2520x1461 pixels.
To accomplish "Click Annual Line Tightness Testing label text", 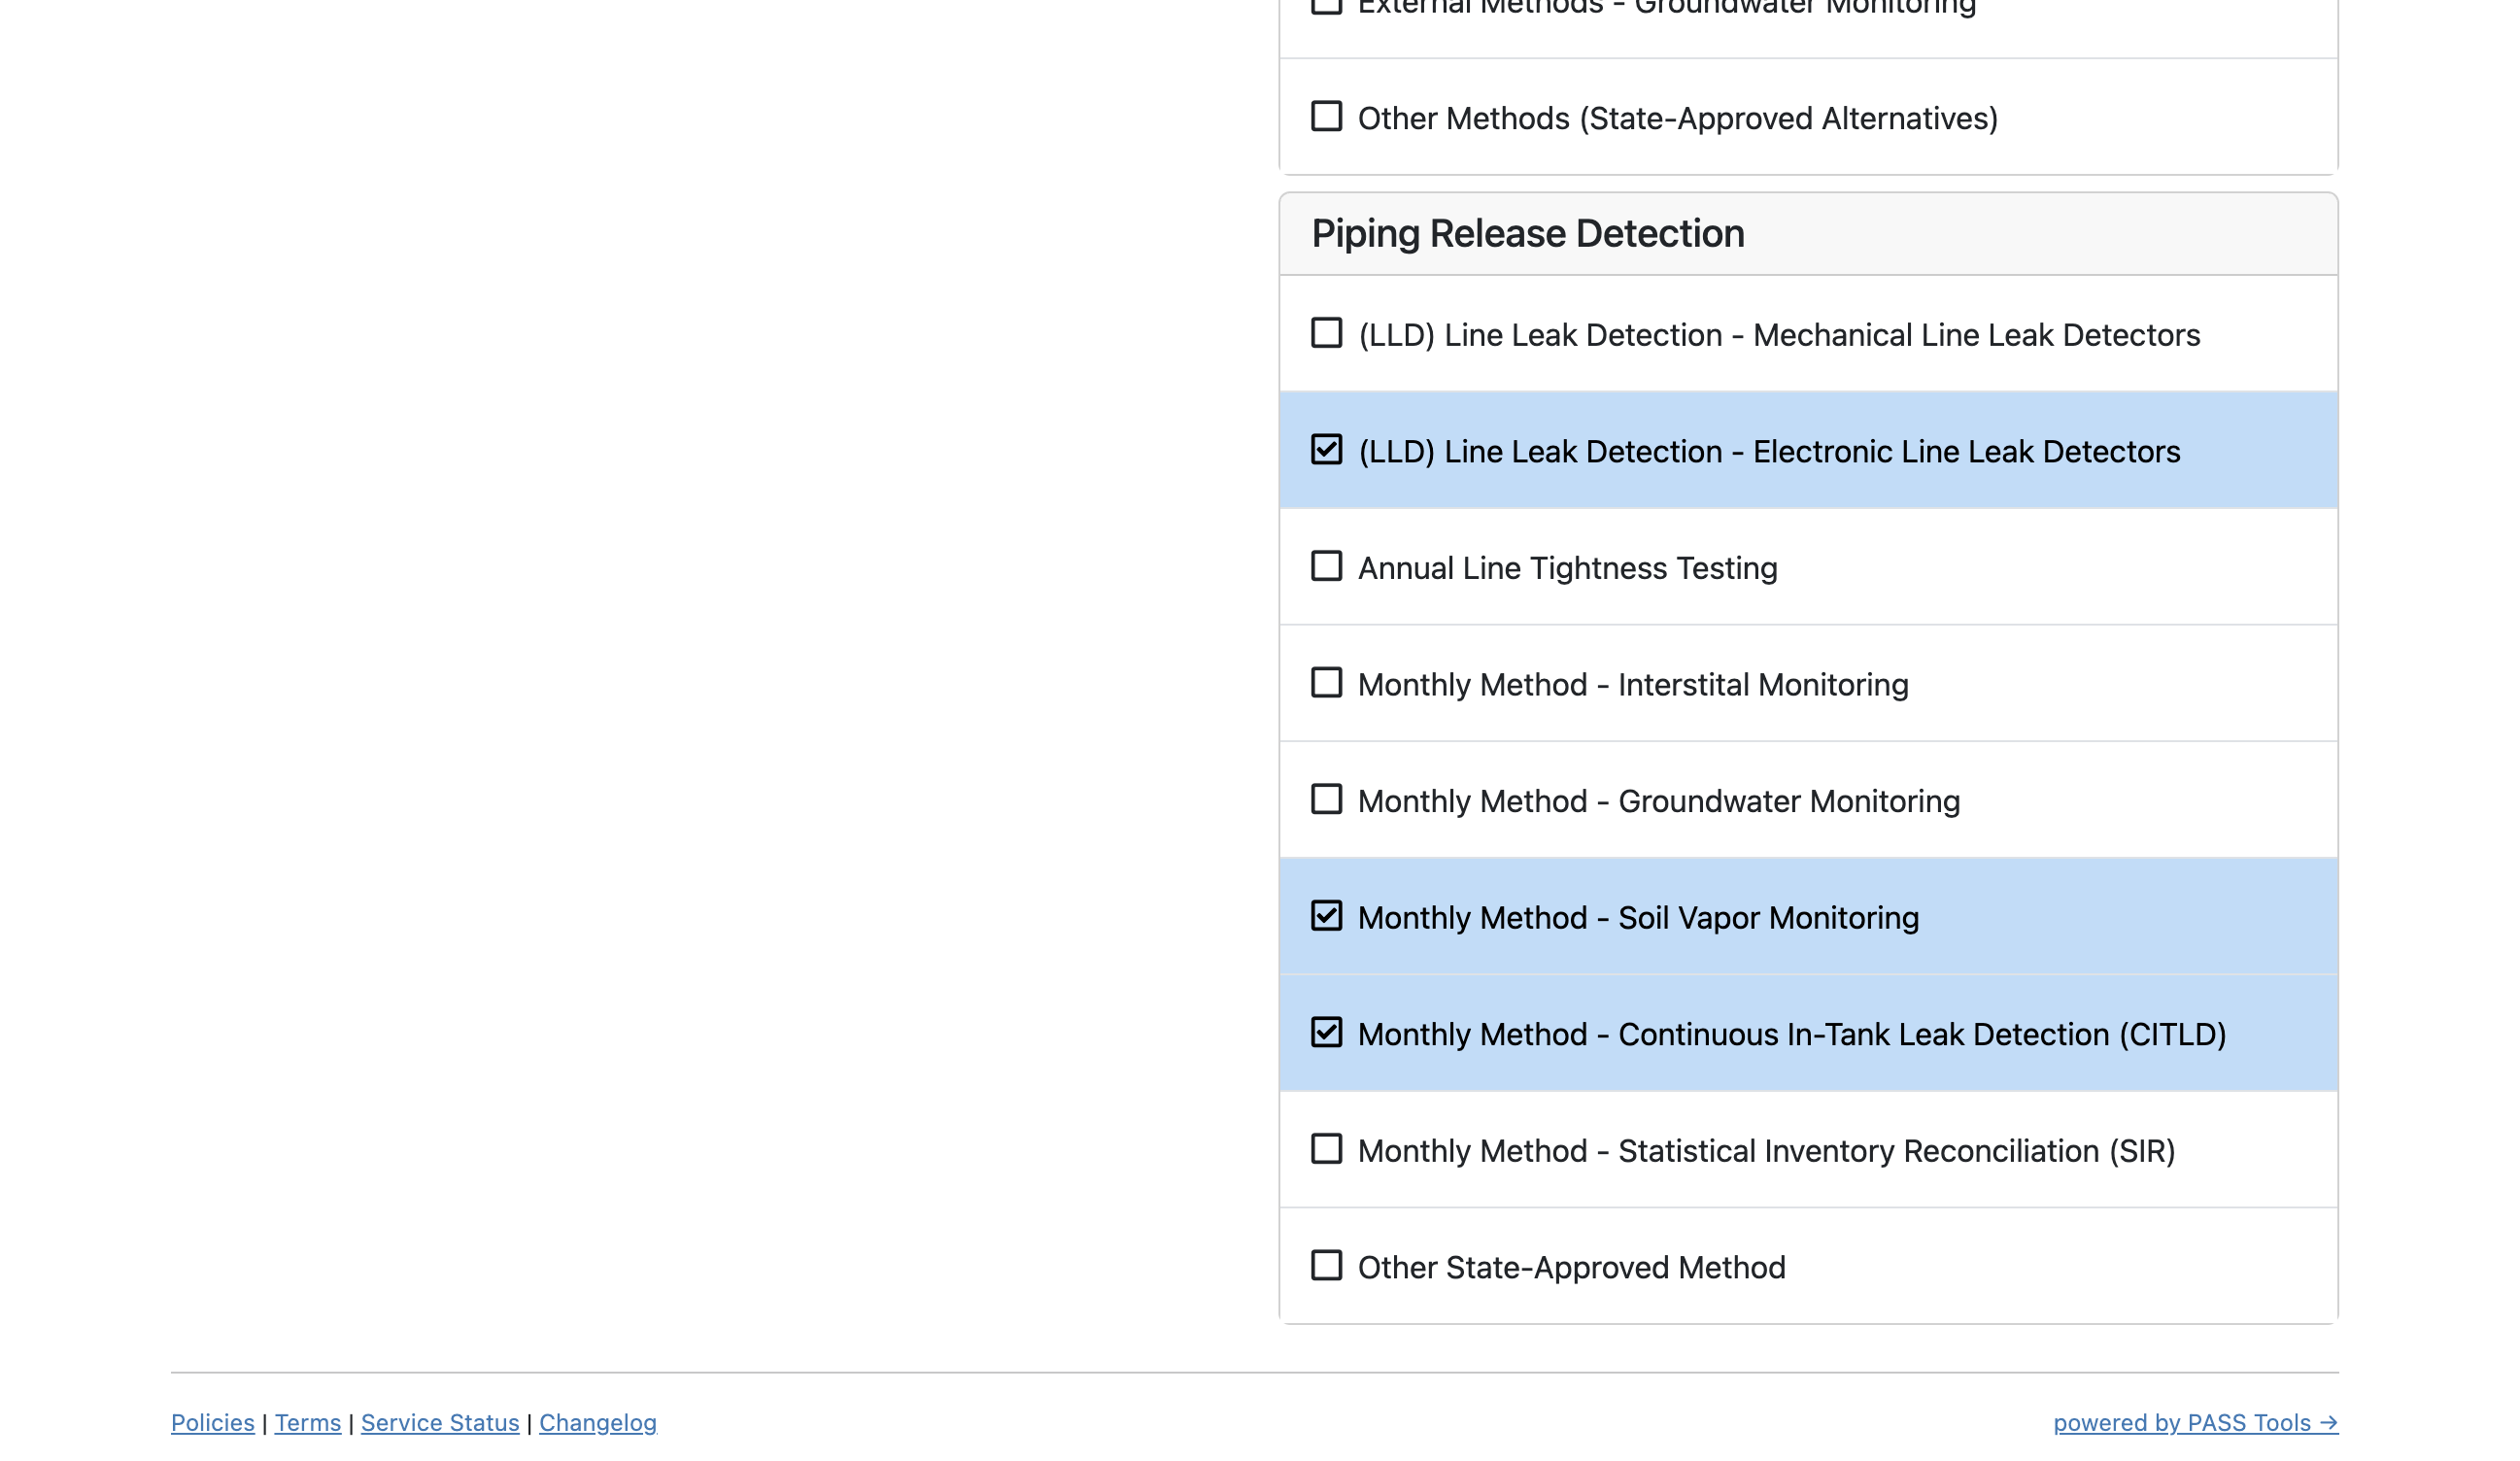I will [x=1567, y=568].
